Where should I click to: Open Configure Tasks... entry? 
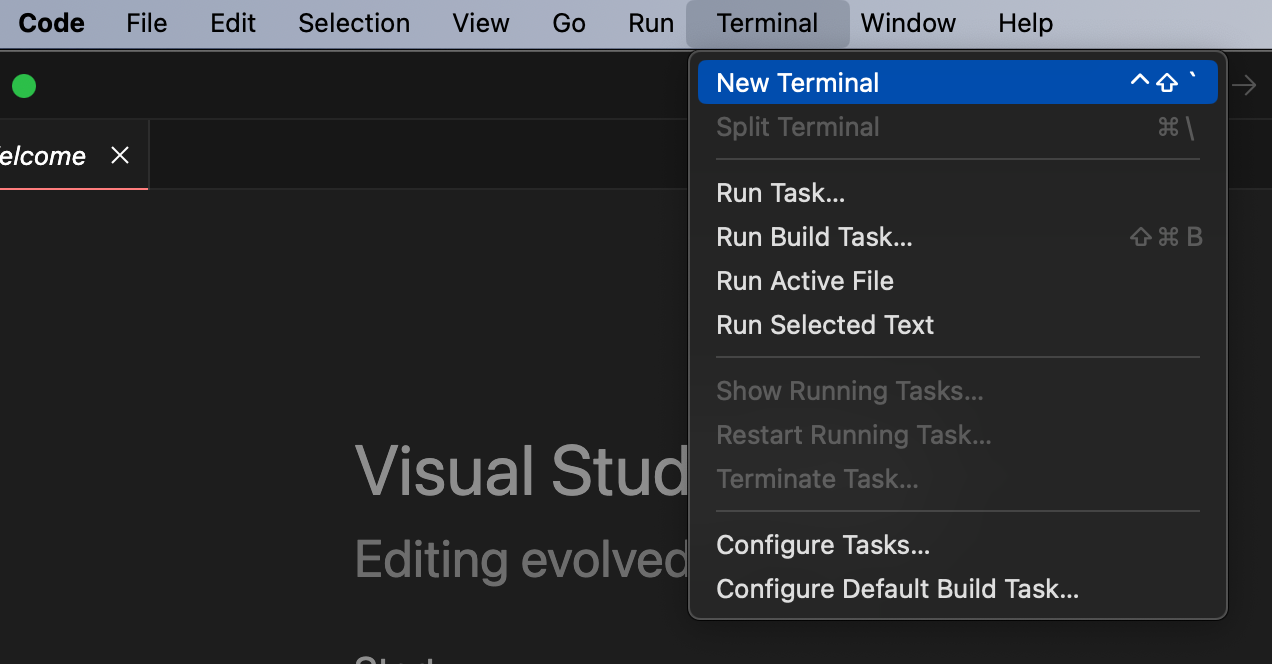pyautogui.click(x=822, y=545)
